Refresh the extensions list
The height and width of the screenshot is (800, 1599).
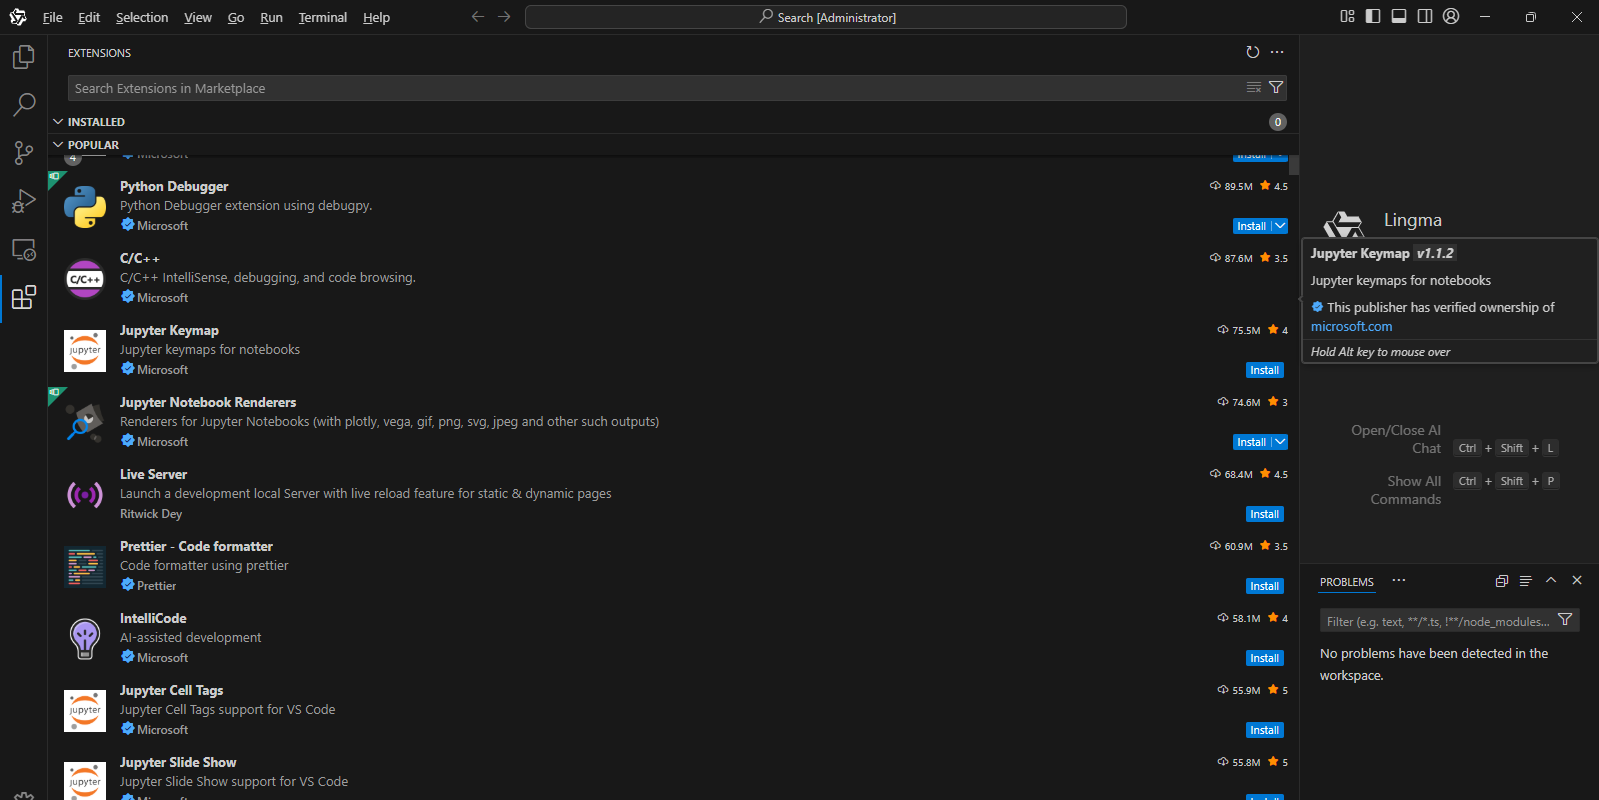(1253, 52)
